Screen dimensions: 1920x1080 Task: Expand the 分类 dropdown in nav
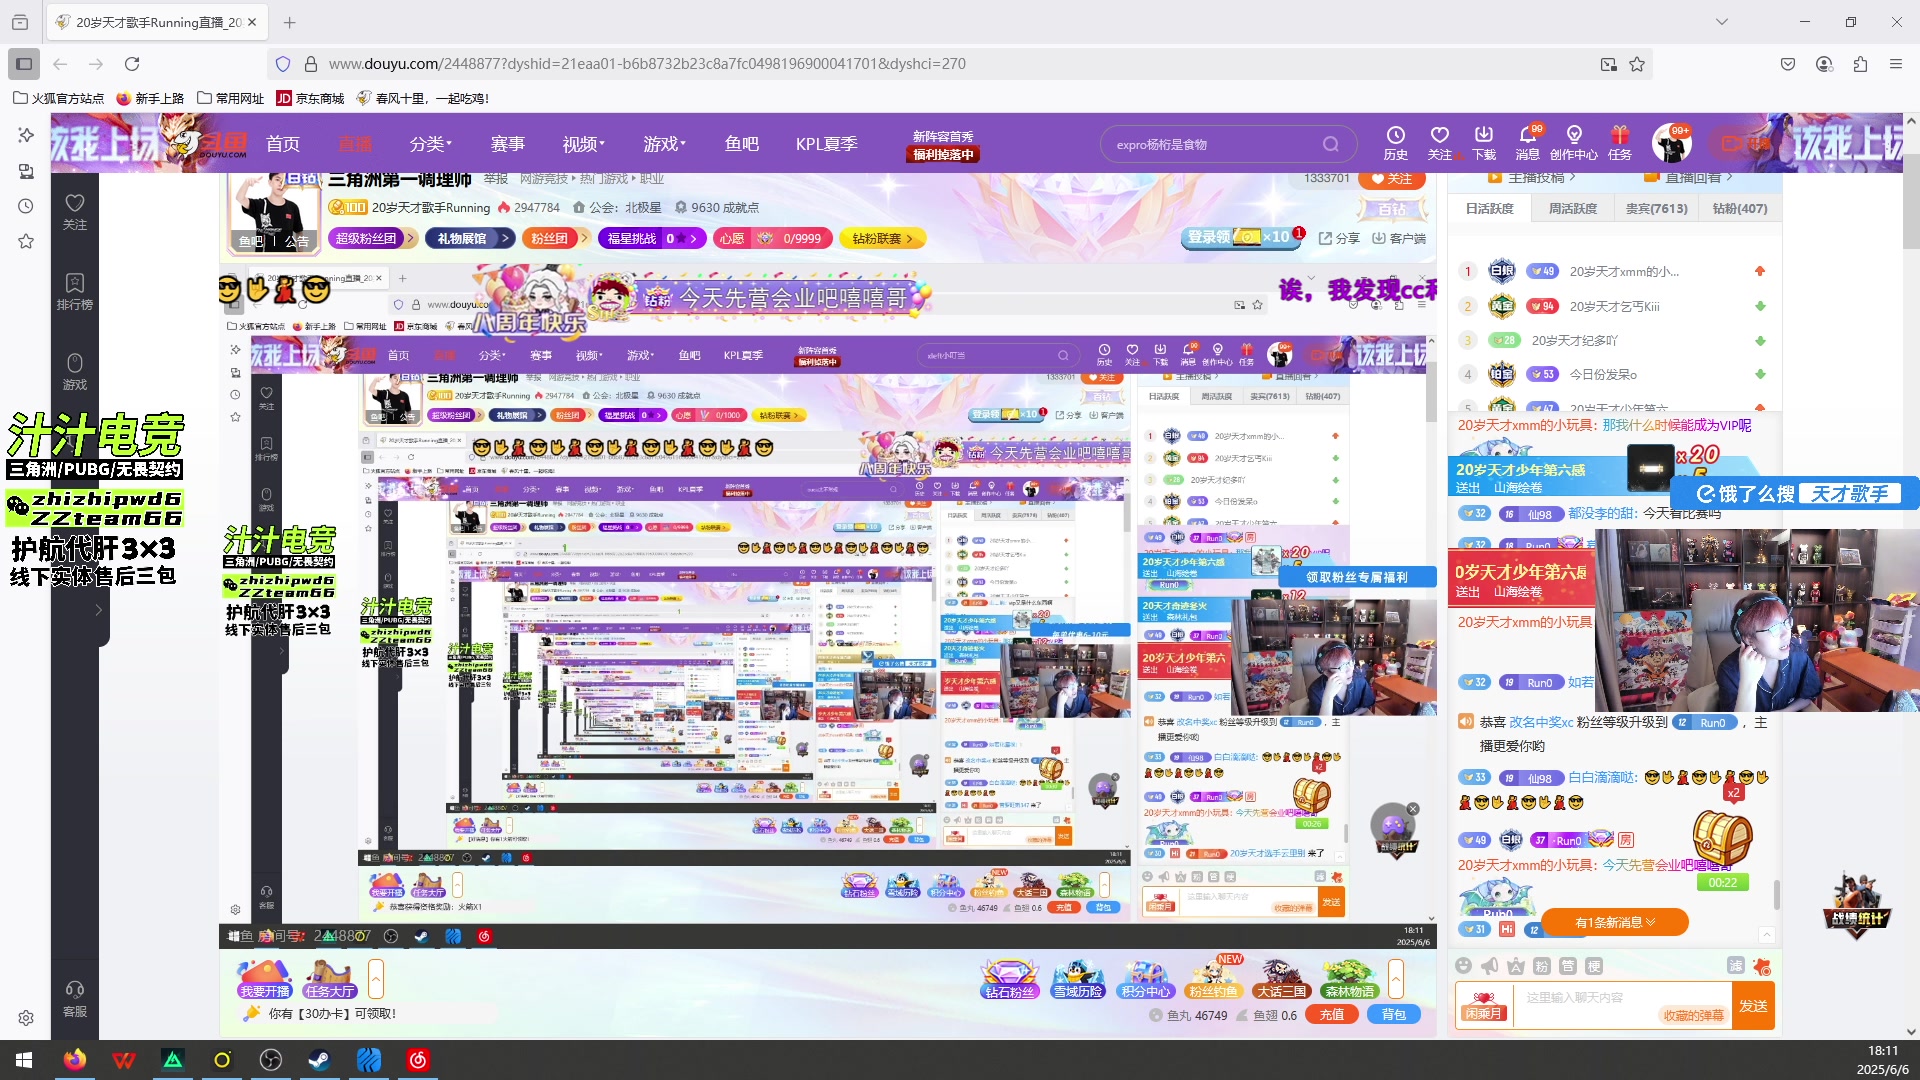431,144
